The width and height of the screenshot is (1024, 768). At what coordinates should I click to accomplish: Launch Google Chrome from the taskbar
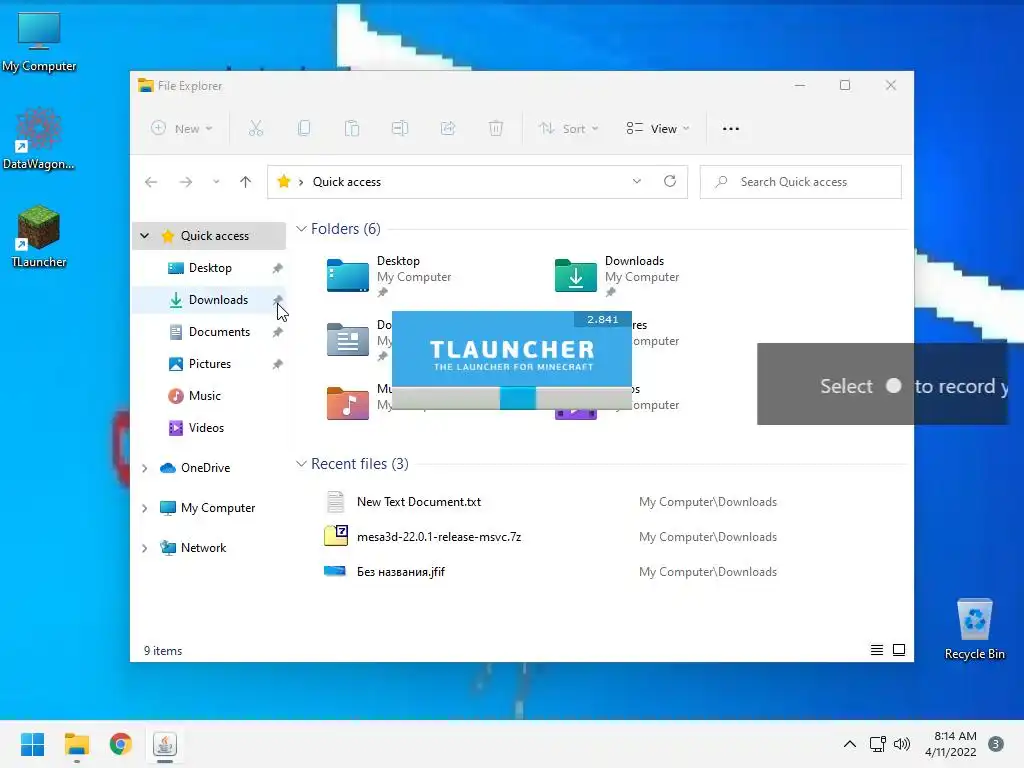[121, 744]
